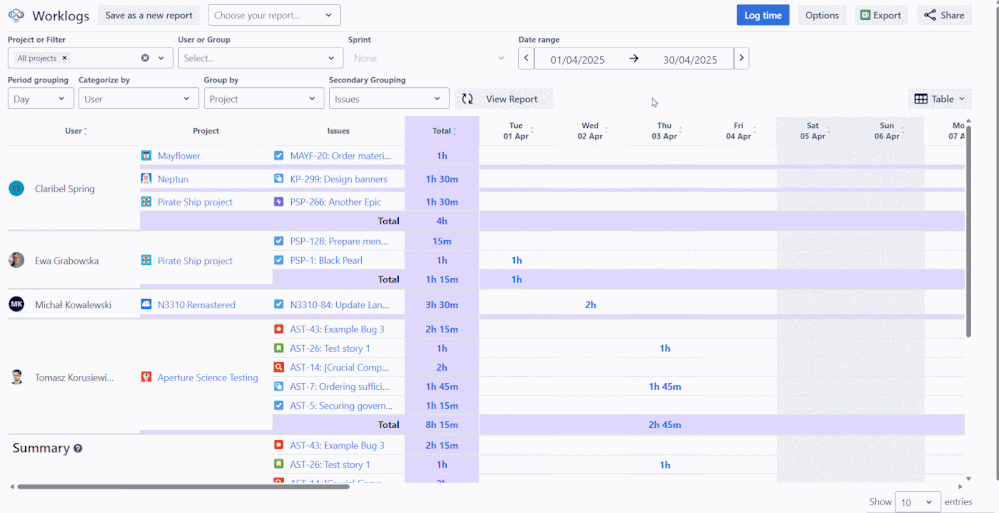Advance date range with right arrow

(x=741, y=59)
